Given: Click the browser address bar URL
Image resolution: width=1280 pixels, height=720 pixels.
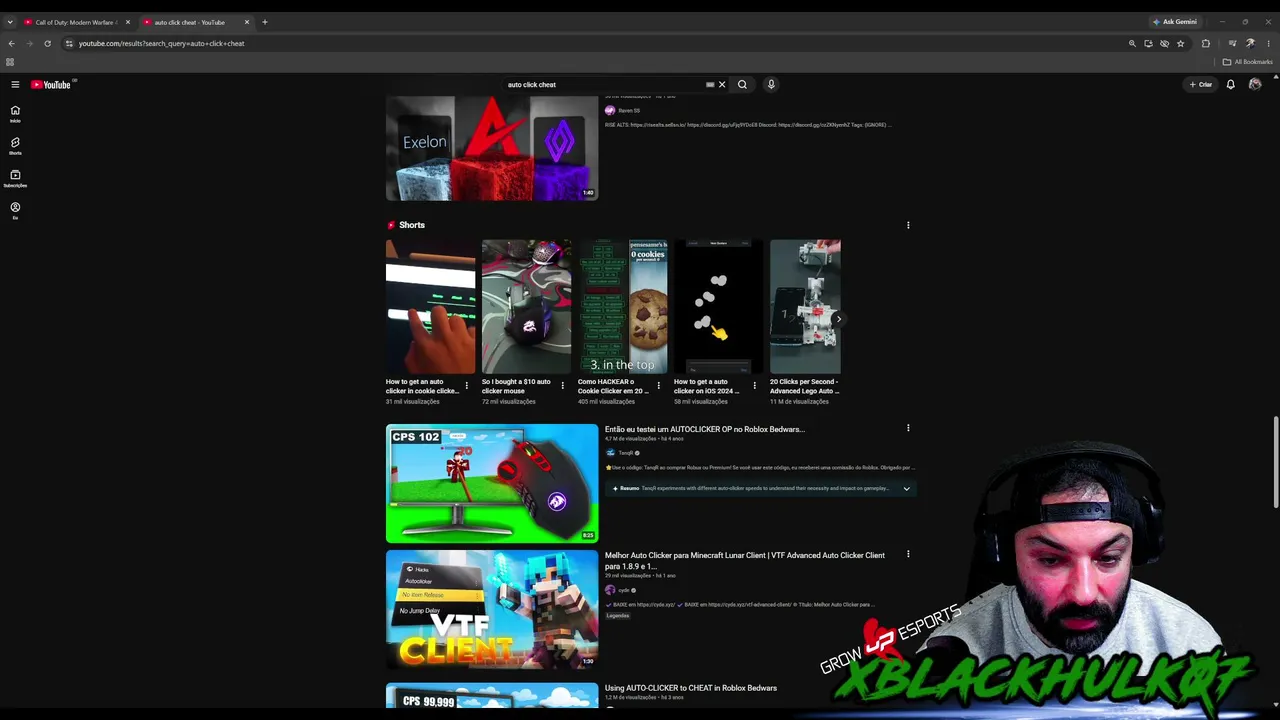Looking at the screenshot, I should (162, 44).
